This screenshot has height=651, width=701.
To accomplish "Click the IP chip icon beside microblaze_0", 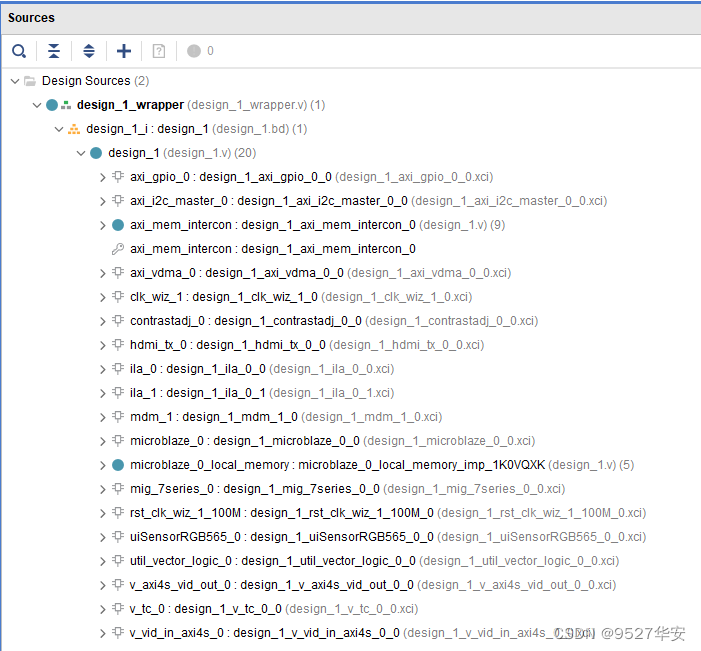I will pyautogui.click(x=118, y=440).
